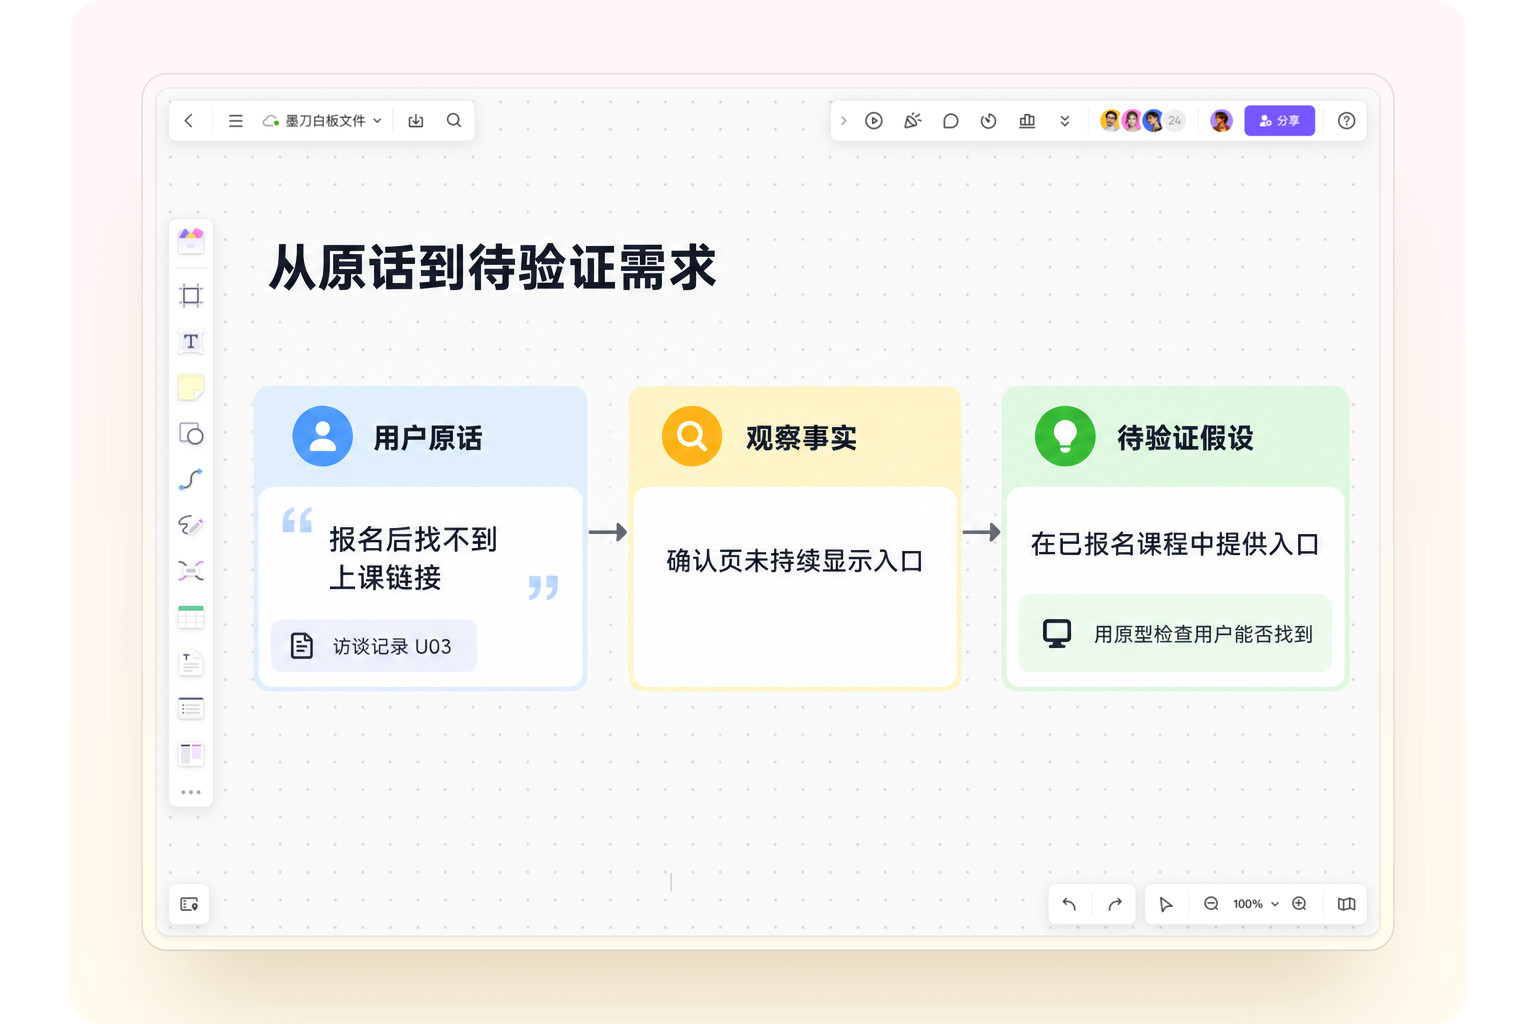Select the Pen drawing tool

191,525
